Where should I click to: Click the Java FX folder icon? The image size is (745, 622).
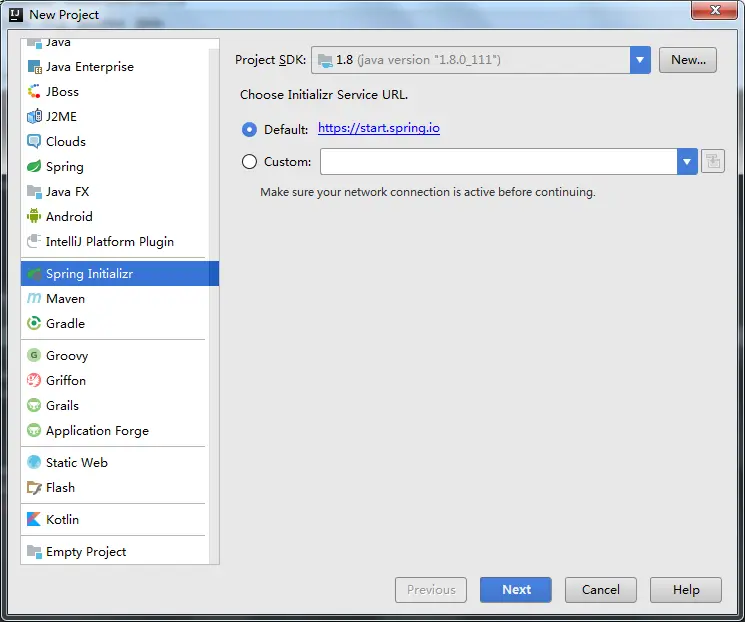pyautogui.click(x=34, y=191)
